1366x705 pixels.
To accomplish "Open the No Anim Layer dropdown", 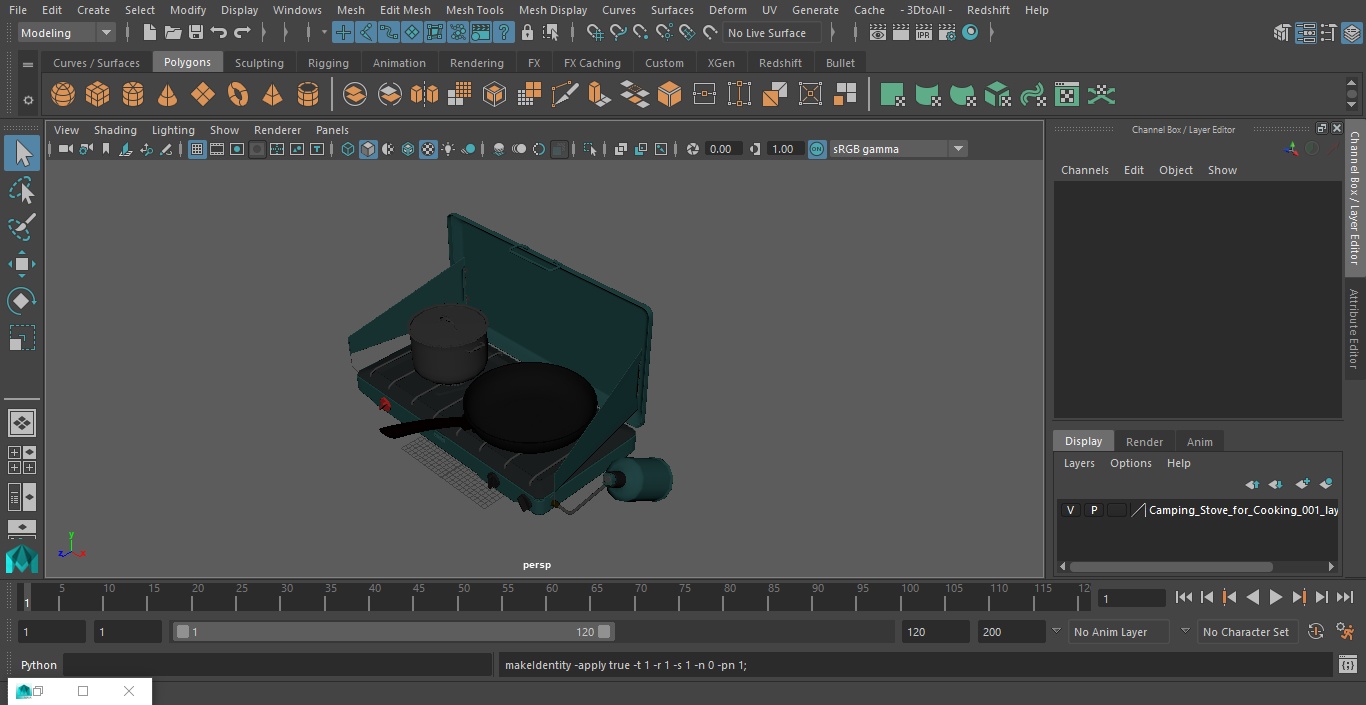I will [x=1118, y=632].
